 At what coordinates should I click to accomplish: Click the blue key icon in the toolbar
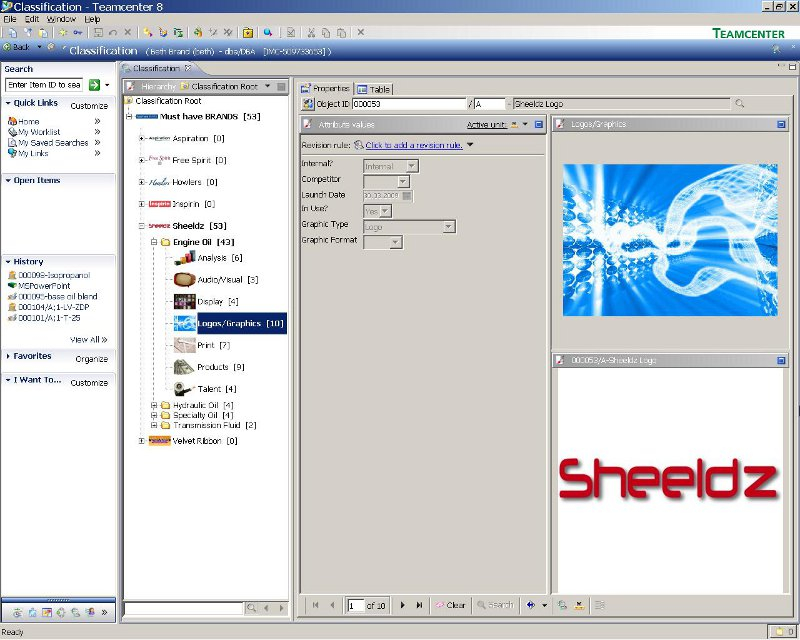click(78, 33)
